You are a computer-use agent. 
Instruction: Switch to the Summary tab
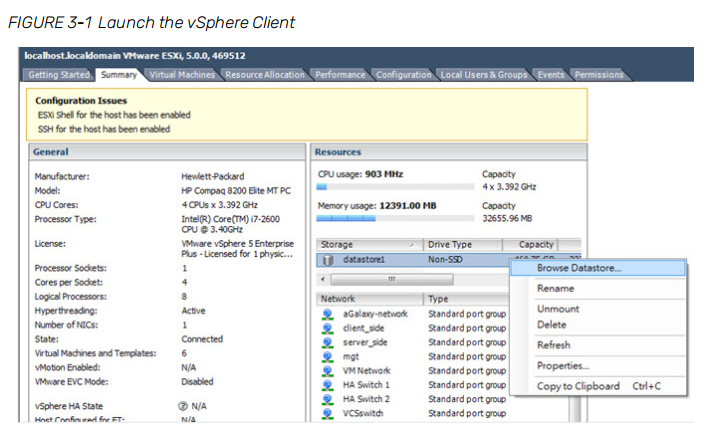click(119, 75)
